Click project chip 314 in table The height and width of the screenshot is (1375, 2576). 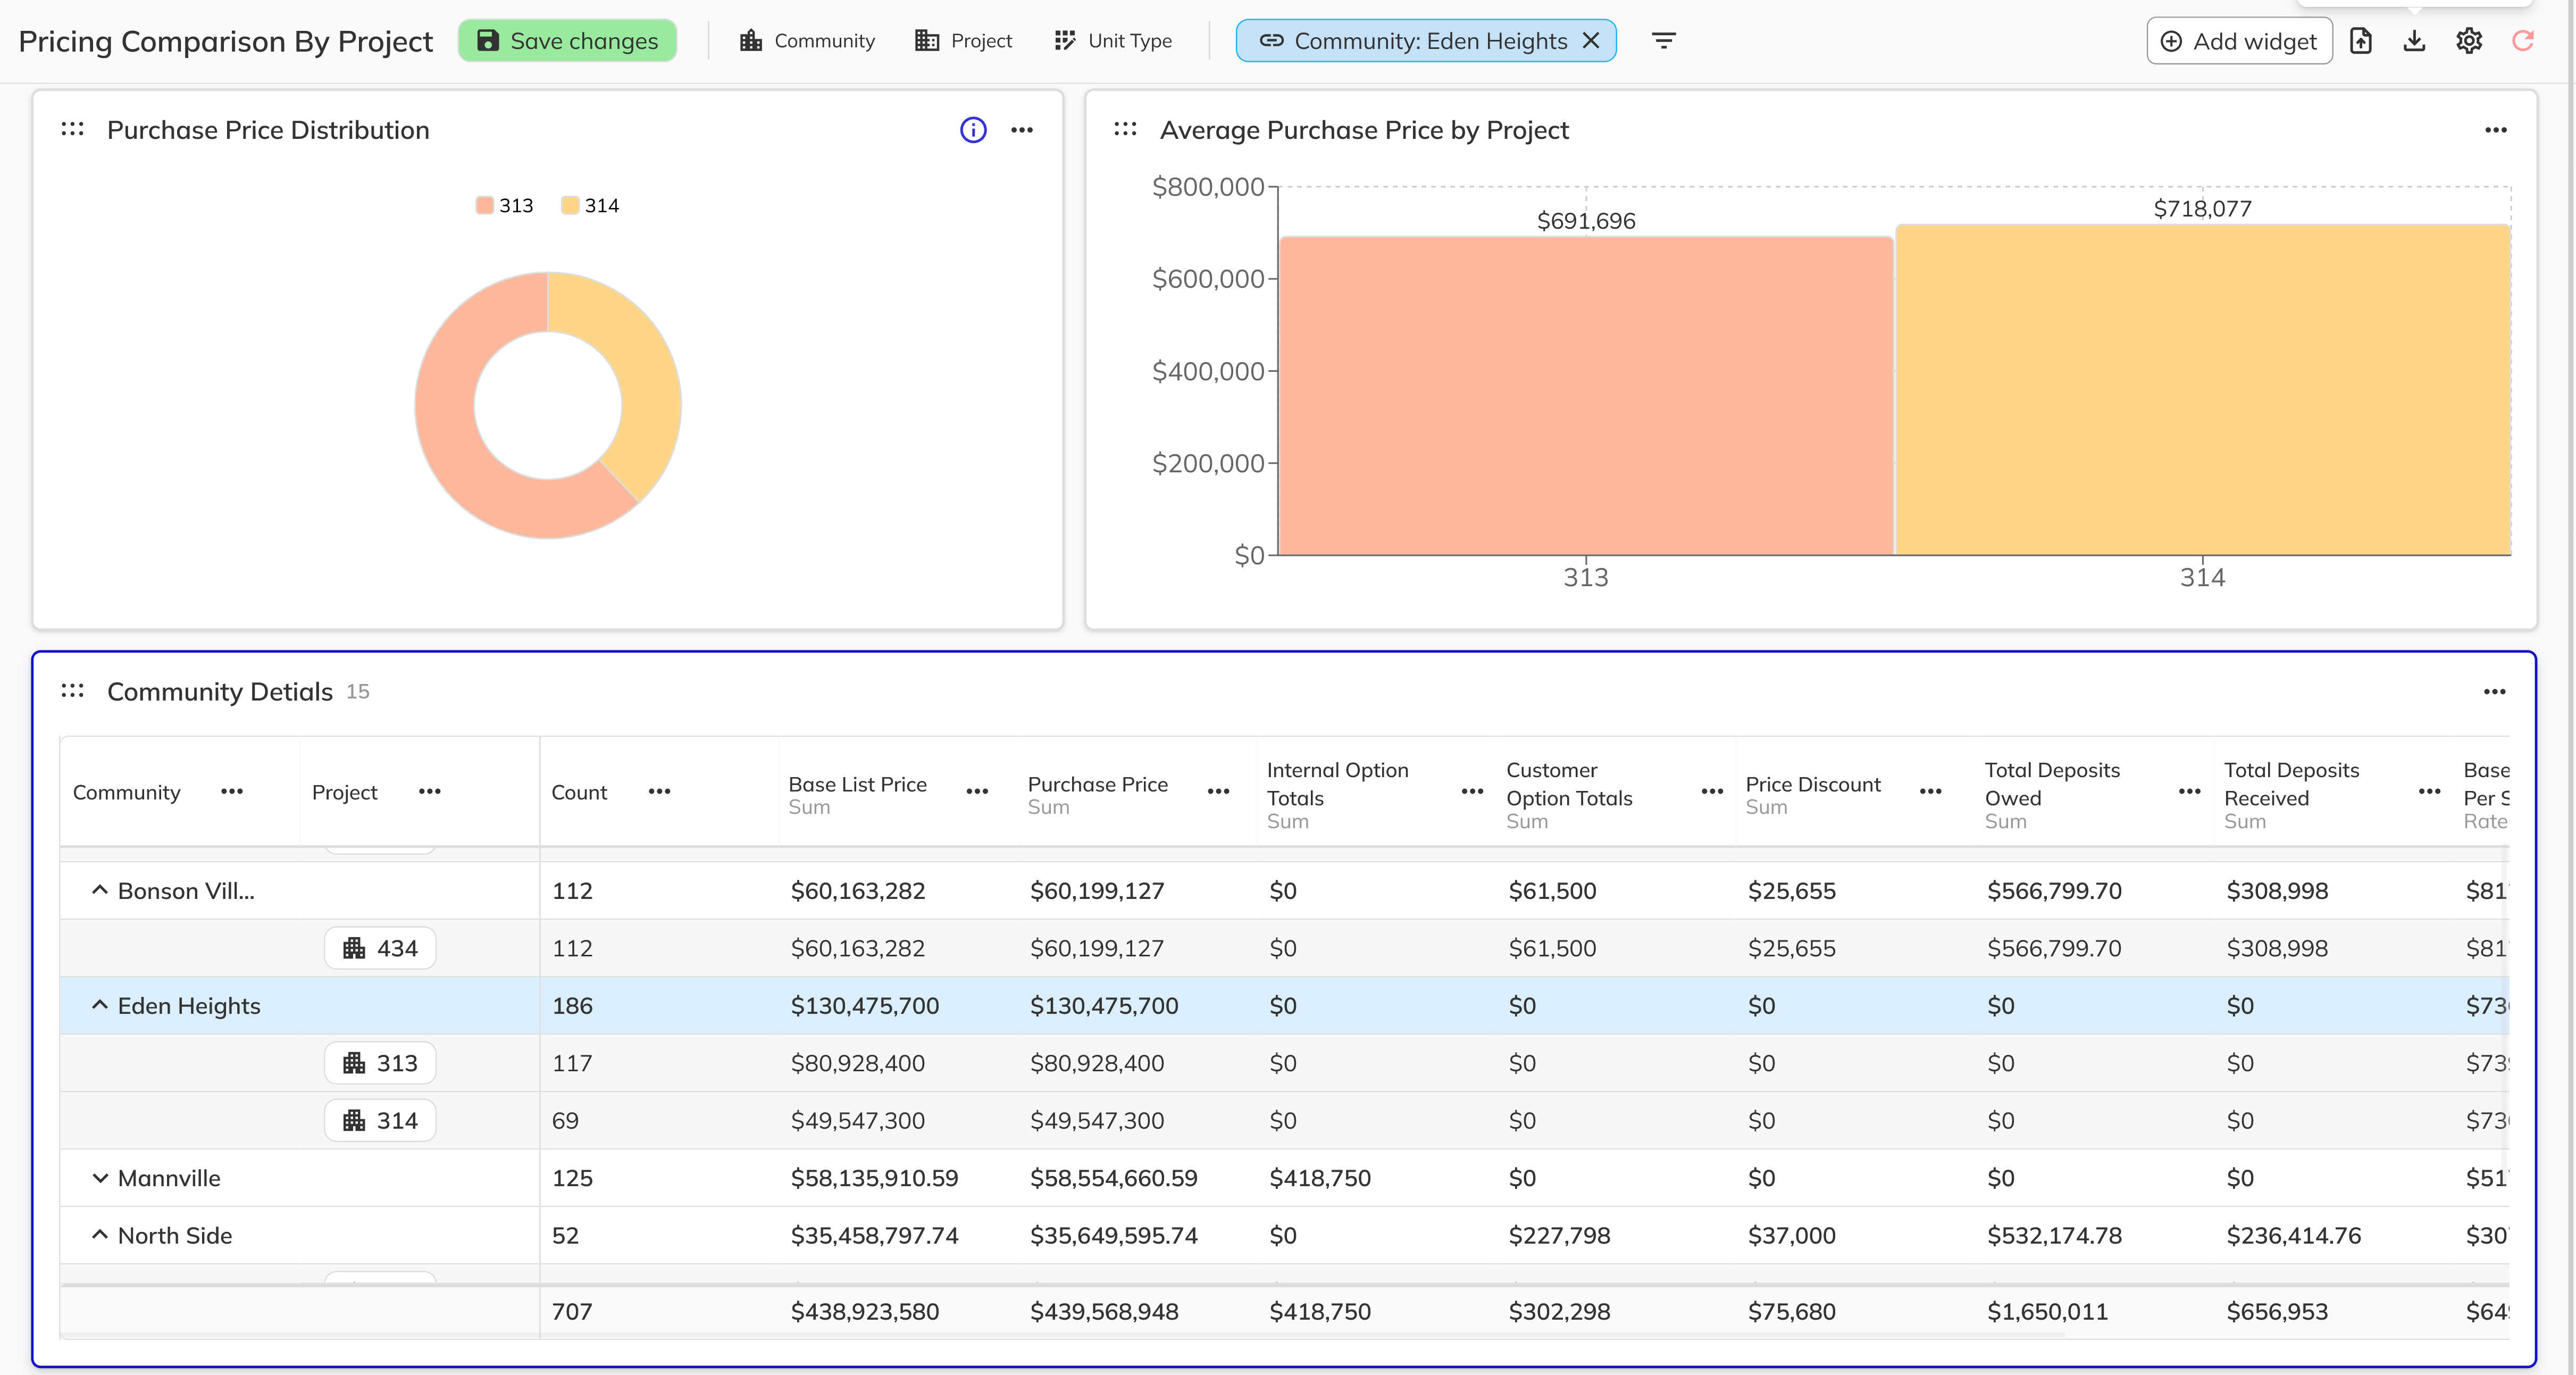380,1120
